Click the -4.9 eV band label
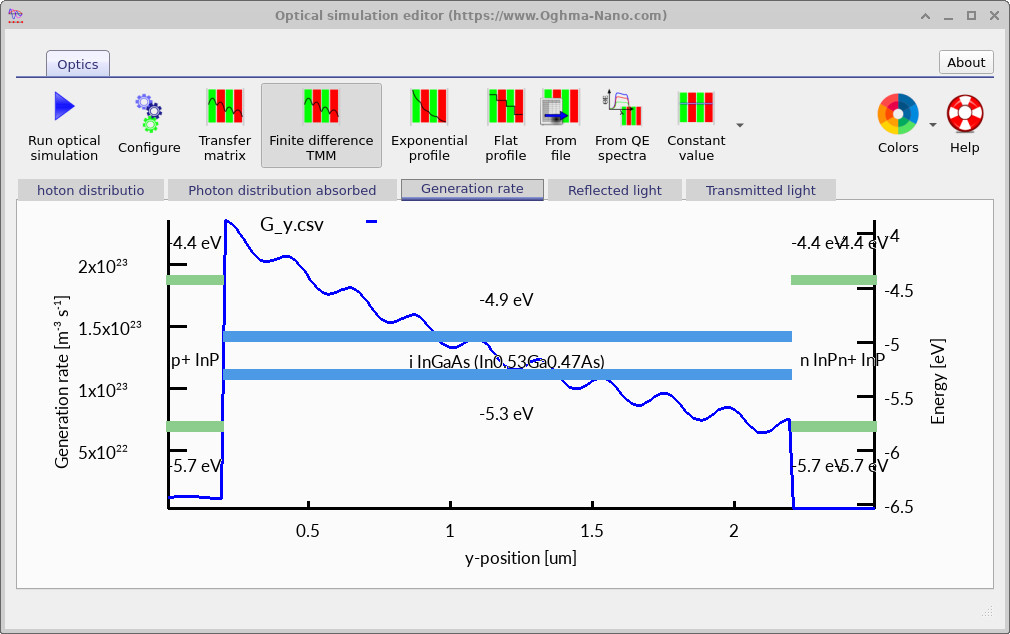This screenshot has height=634, width=1010. [506, 300]
